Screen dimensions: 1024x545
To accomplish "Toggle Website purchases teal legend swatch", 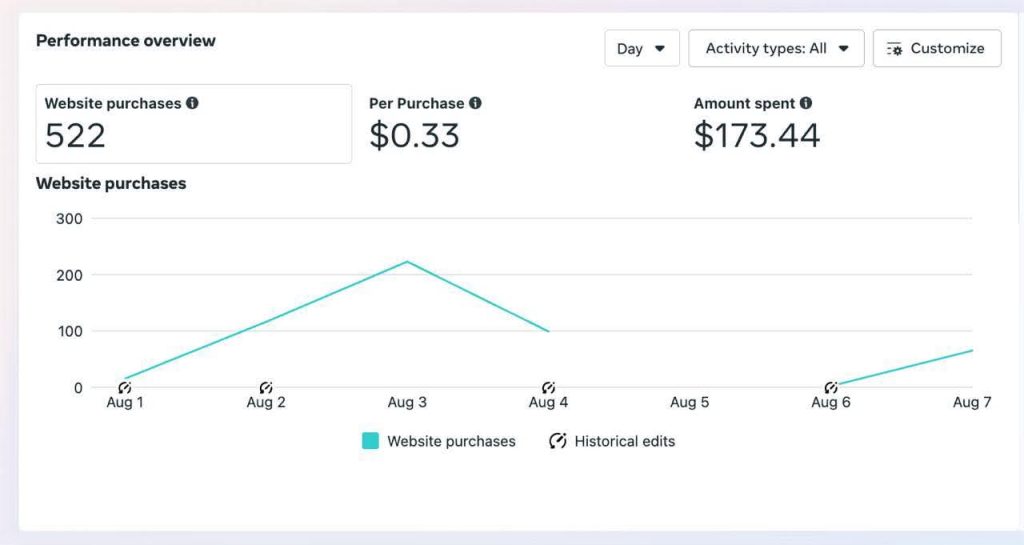I will click(371, 441).
